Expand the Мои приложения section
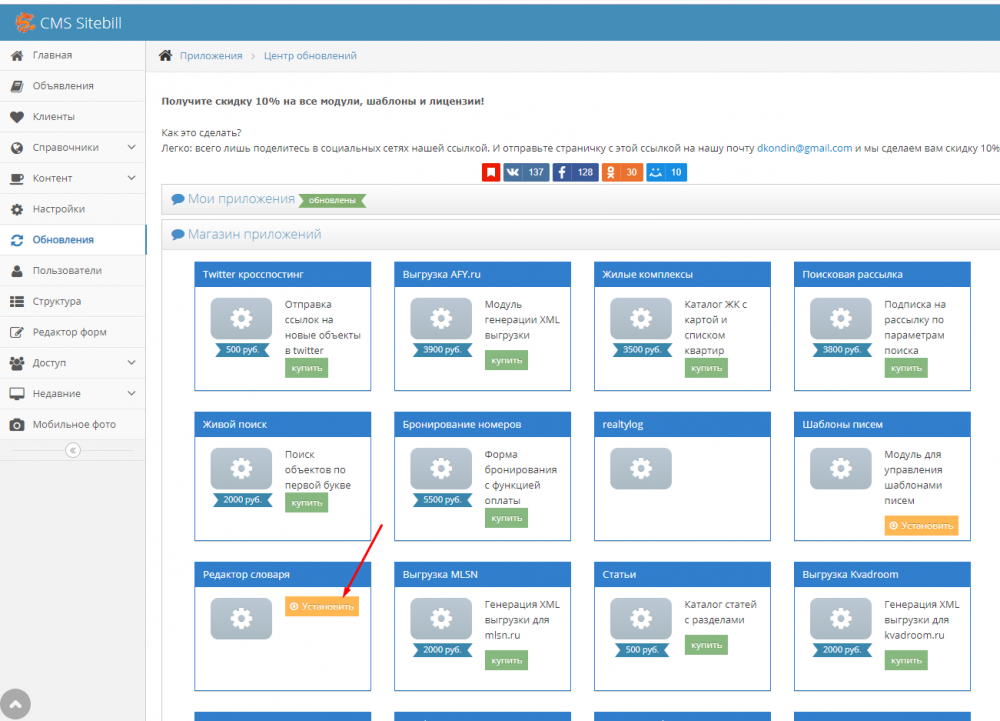Image resolution: width=1000 pixels, height=721 pixels. [240, 199]
